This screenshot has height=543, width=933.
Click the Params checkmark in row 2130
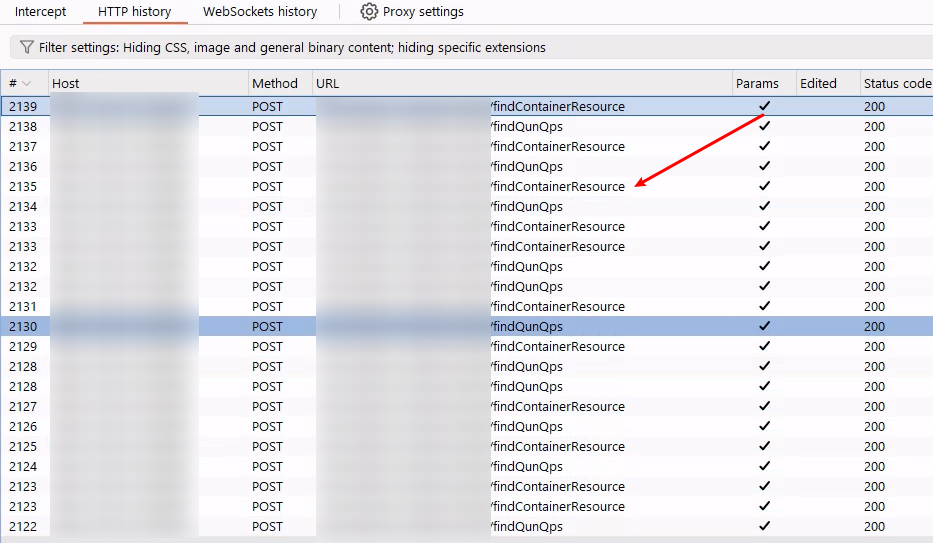tap(765, 326)
